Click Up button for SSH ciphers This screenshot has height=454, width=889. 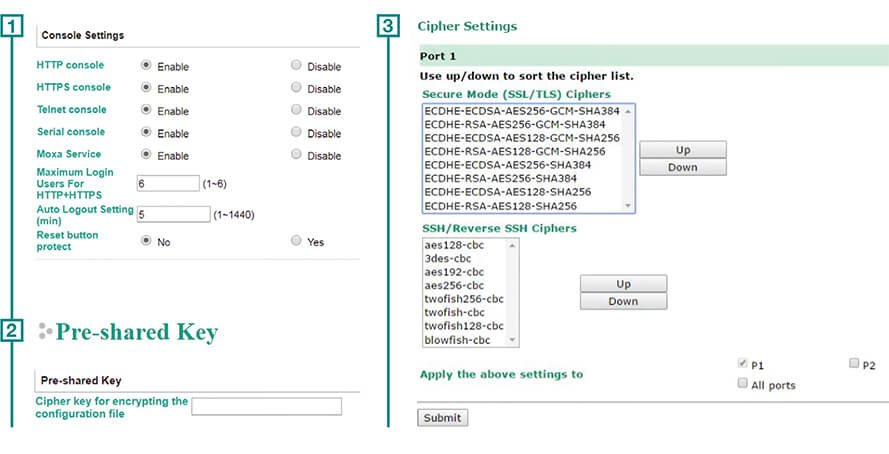click(623, 283)
